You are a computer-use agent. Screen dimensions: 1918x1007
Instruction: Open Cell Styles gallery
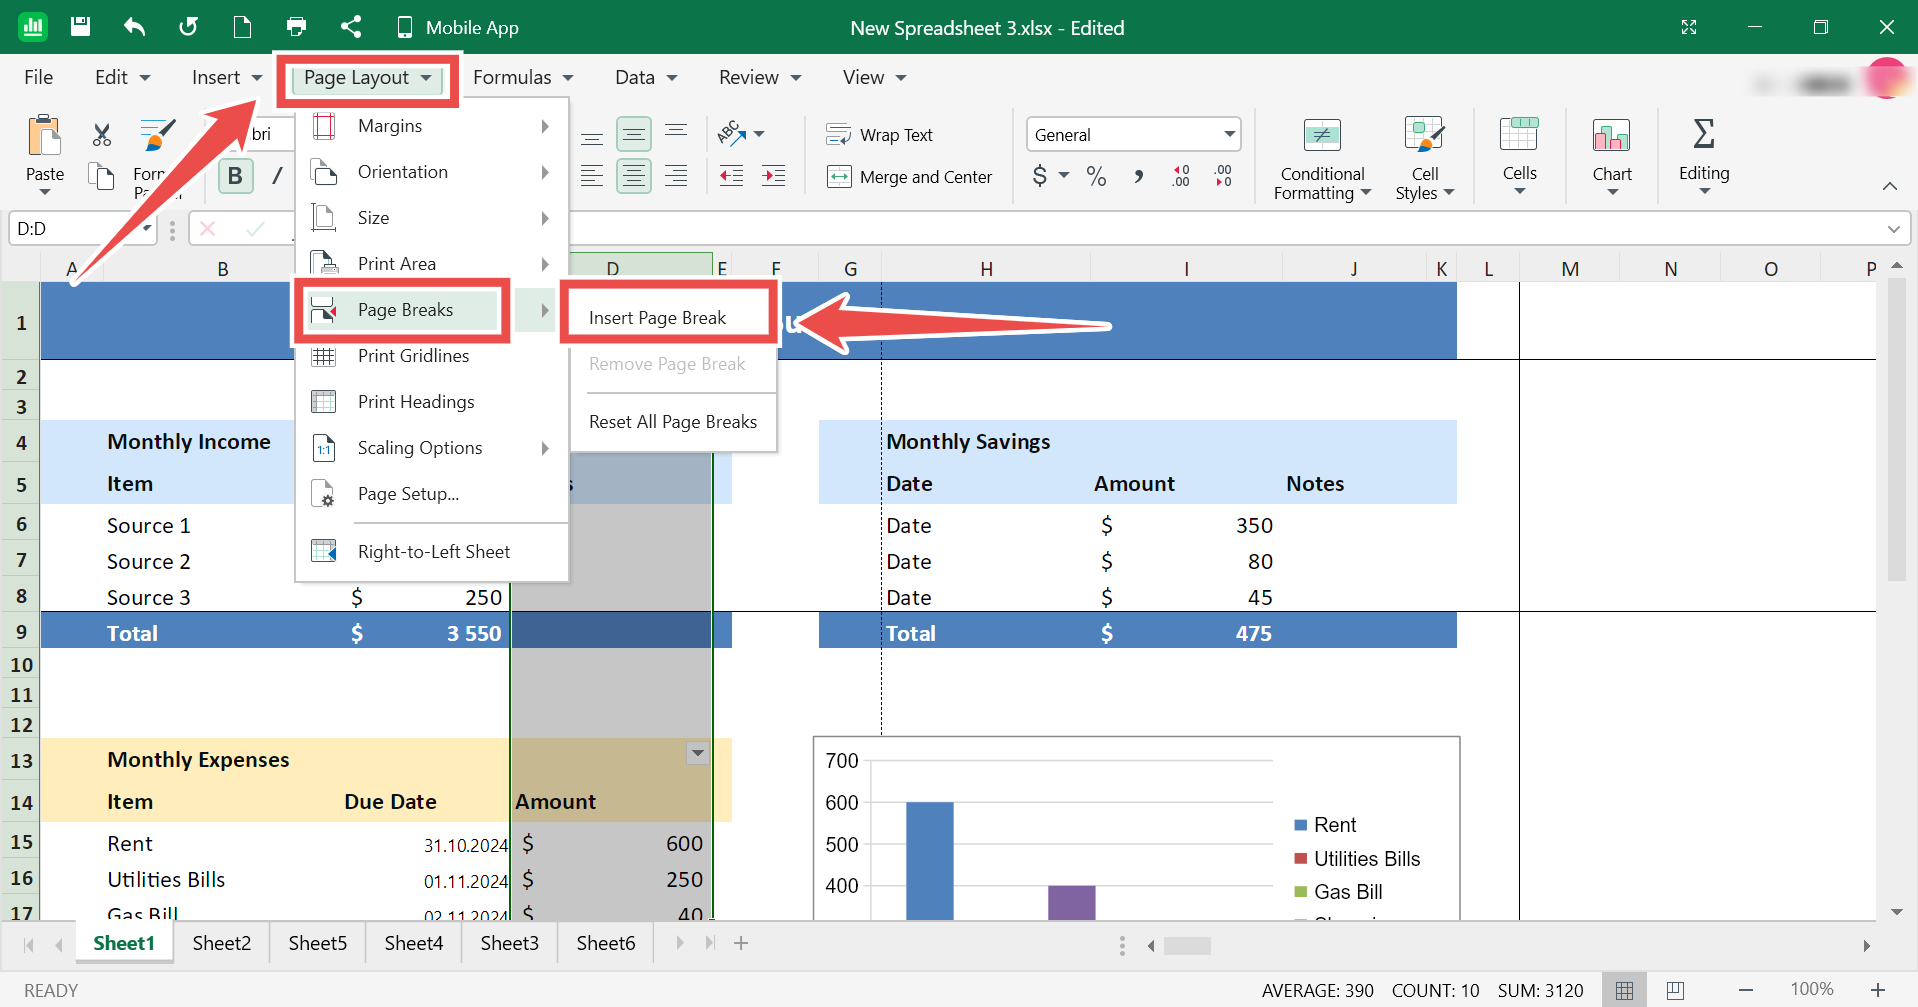click(x=1425, y=159)
